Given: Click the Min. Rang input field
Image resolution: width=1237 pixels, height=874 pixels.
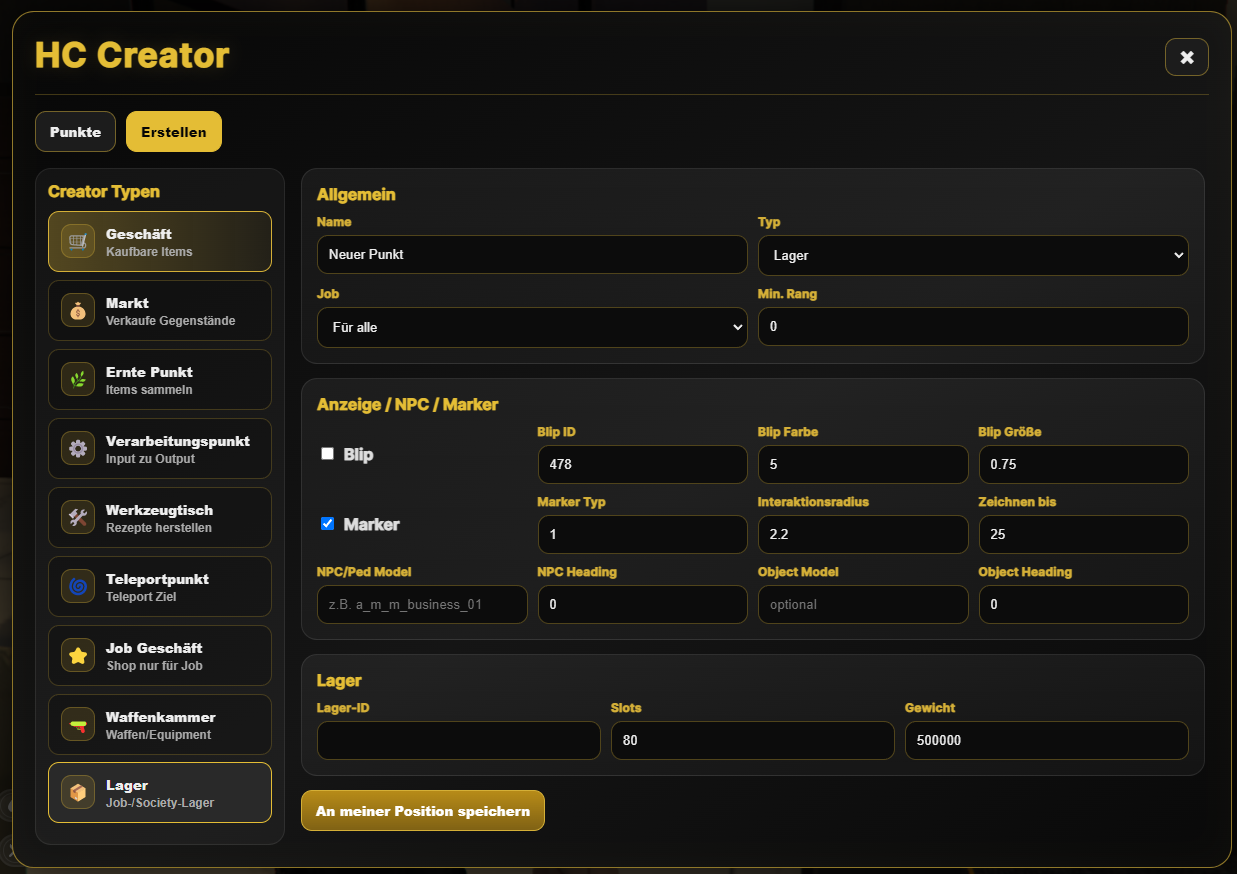Looking at the screenshot, I should click(973, 327).
